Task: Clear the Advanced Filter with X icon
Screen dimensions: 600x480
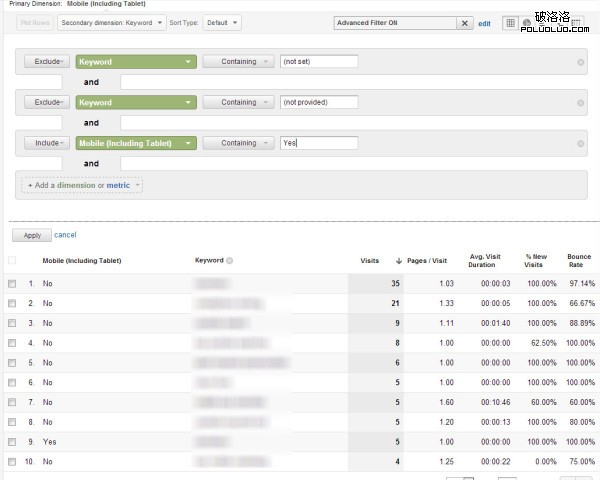Action: coord(466,22)
